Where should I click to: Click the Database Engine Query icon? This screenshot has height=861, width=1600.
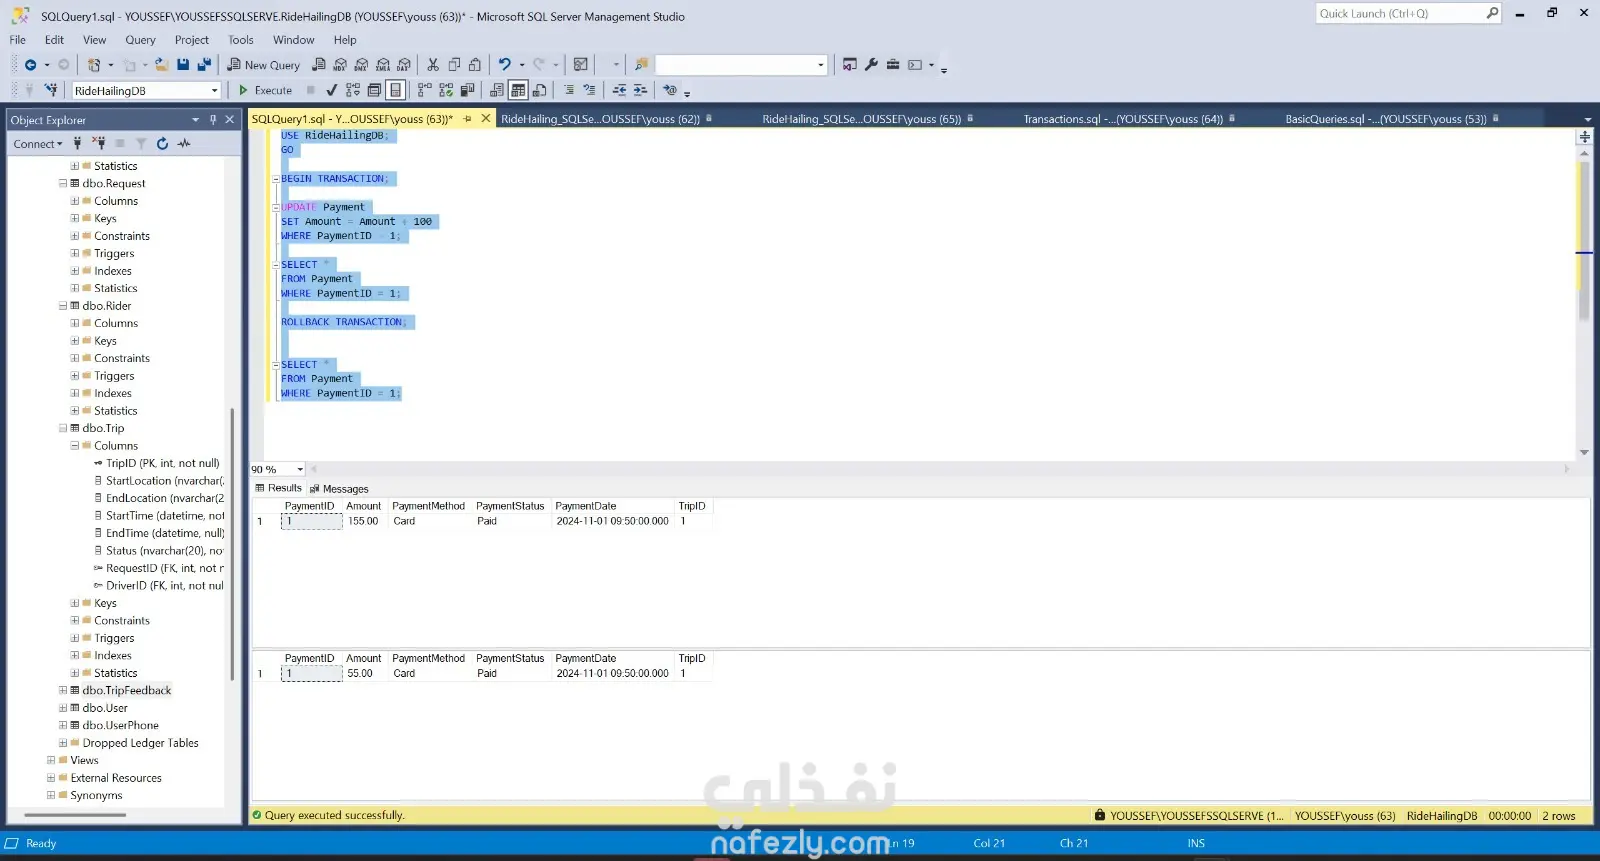click(319, 65)
